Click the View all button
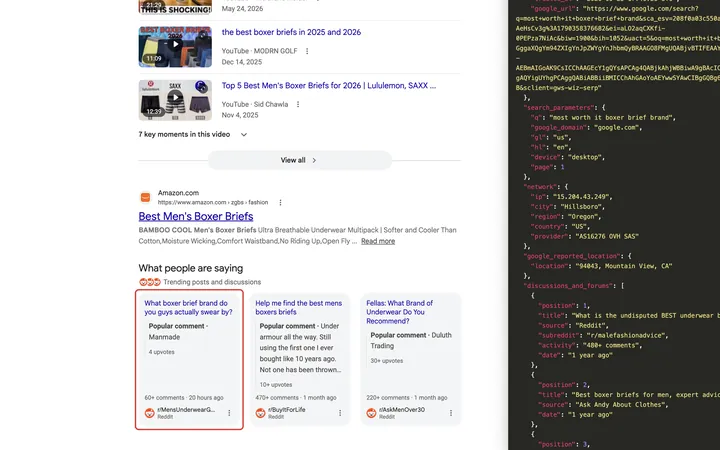Screen dimensions: 720x450 pos(299,160)
